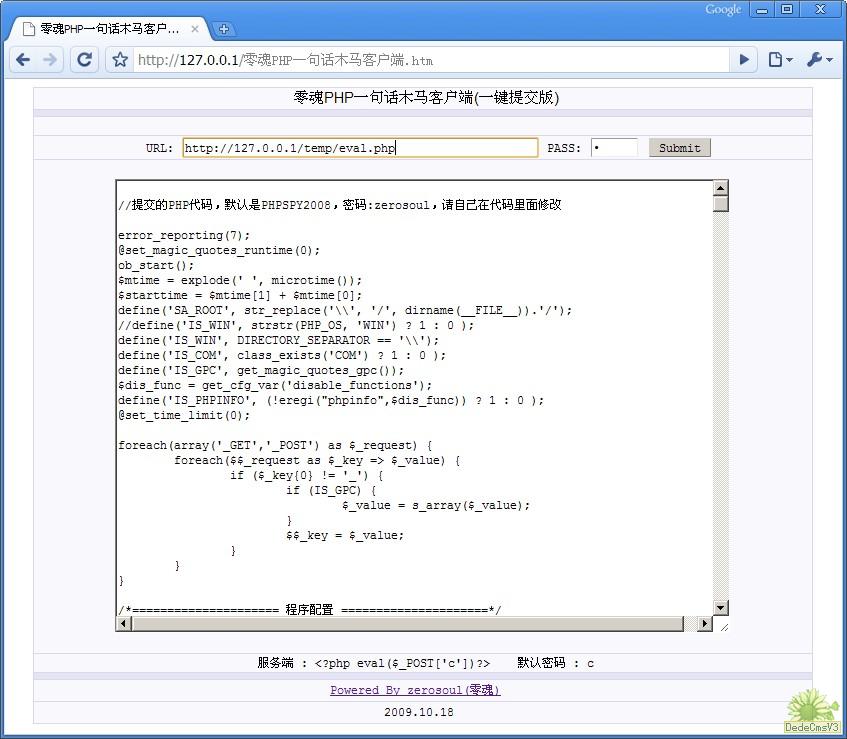Viewport: 847px width, 739px height.
Task: Click the code area vertical scroll thumb
Action: click(721, 204)
